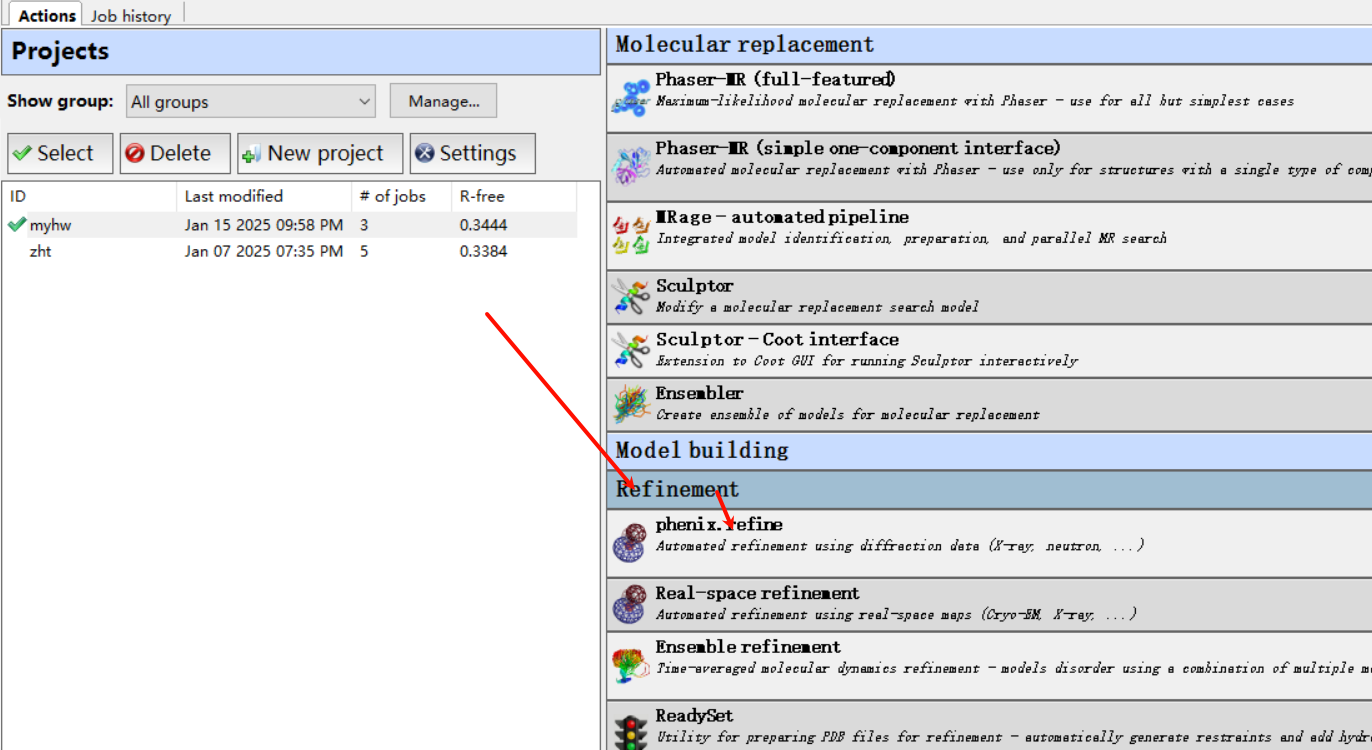
Task: Click the Phaser-MR simple interface icon
Action: point(630,166)
